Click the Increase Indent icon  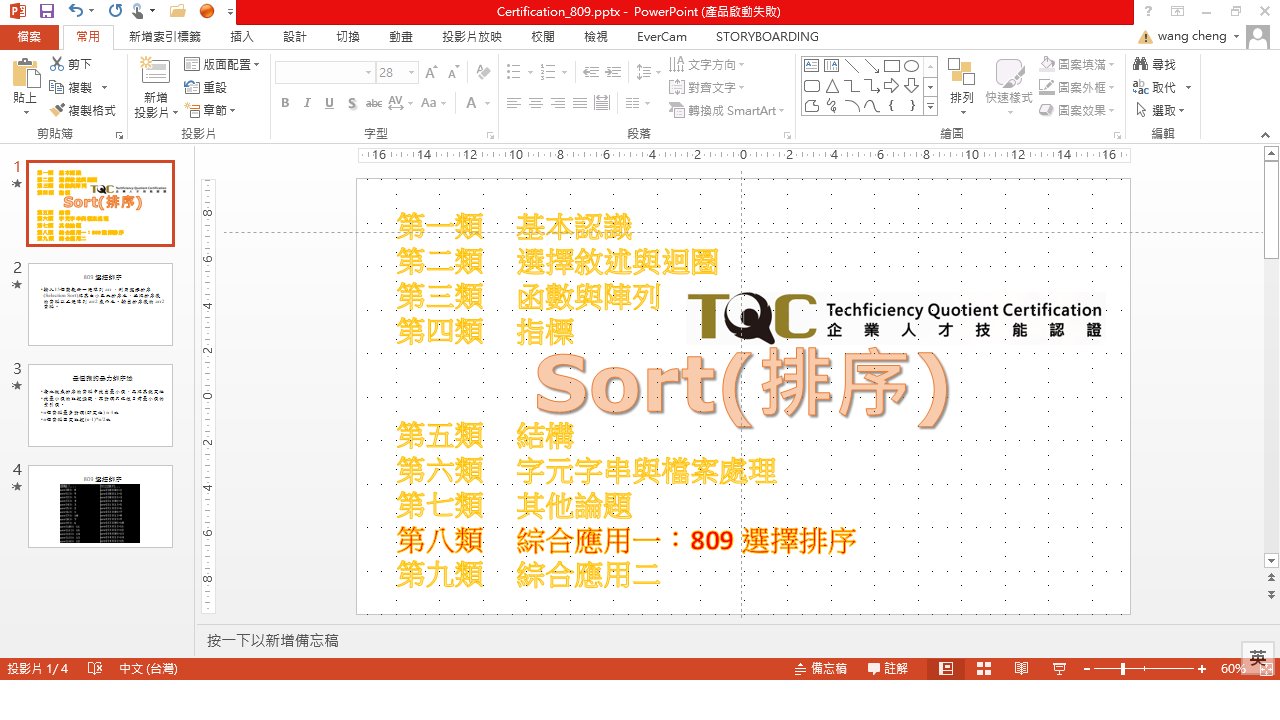click(614, 72)
